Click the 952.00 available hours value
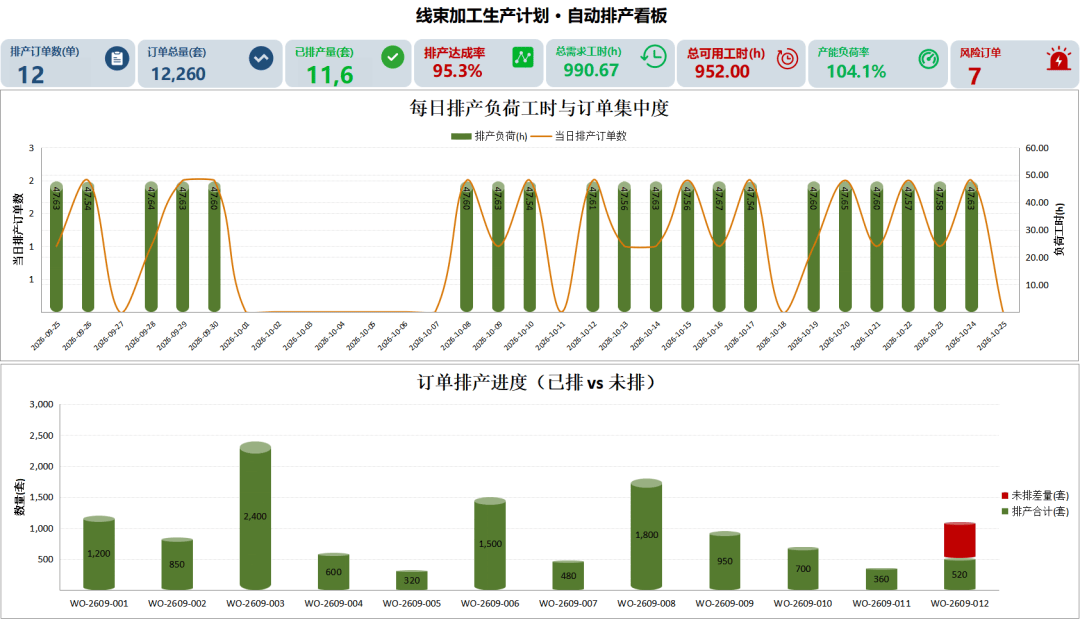Image resolution: width=1080 pixels, height=620 pixels. pyautogui.click(x=722, y=72)
